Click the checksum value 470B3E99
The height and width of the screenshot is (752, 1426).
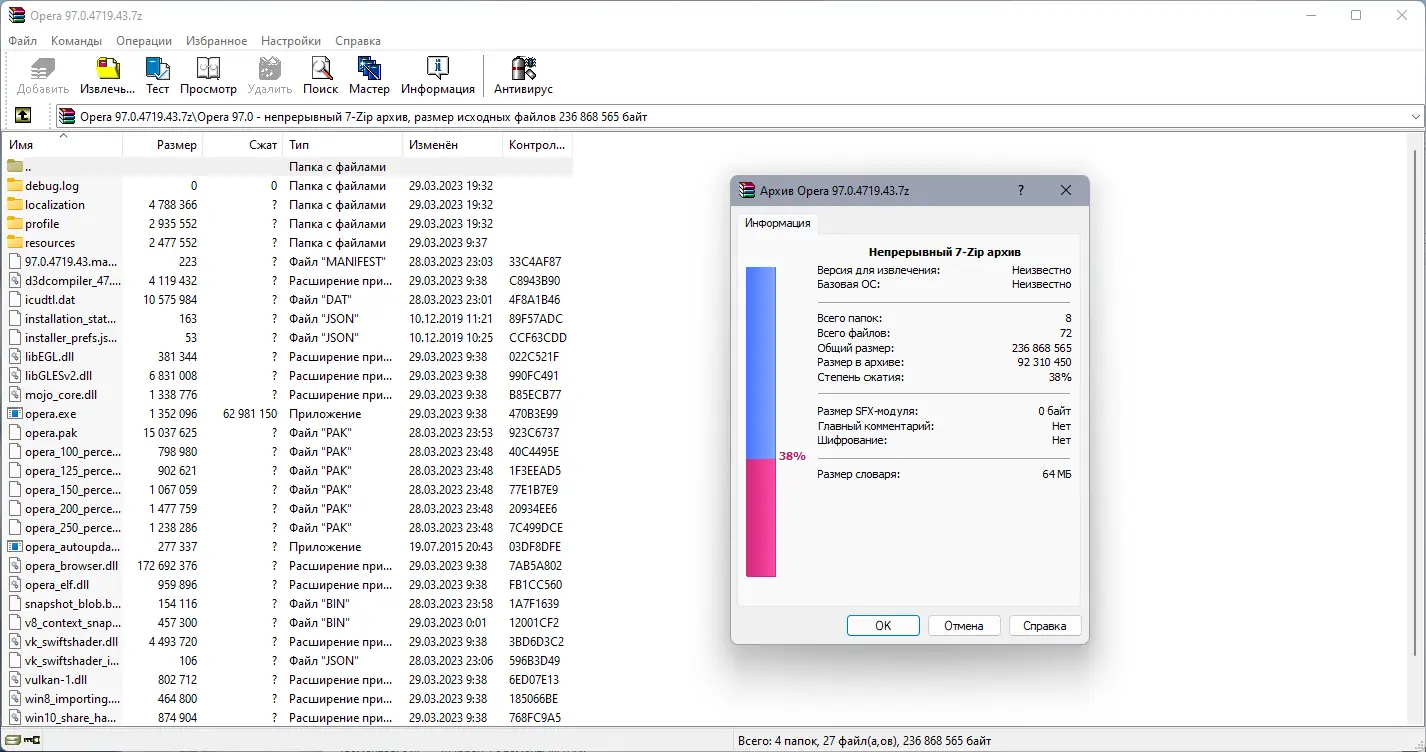point(535,413)
